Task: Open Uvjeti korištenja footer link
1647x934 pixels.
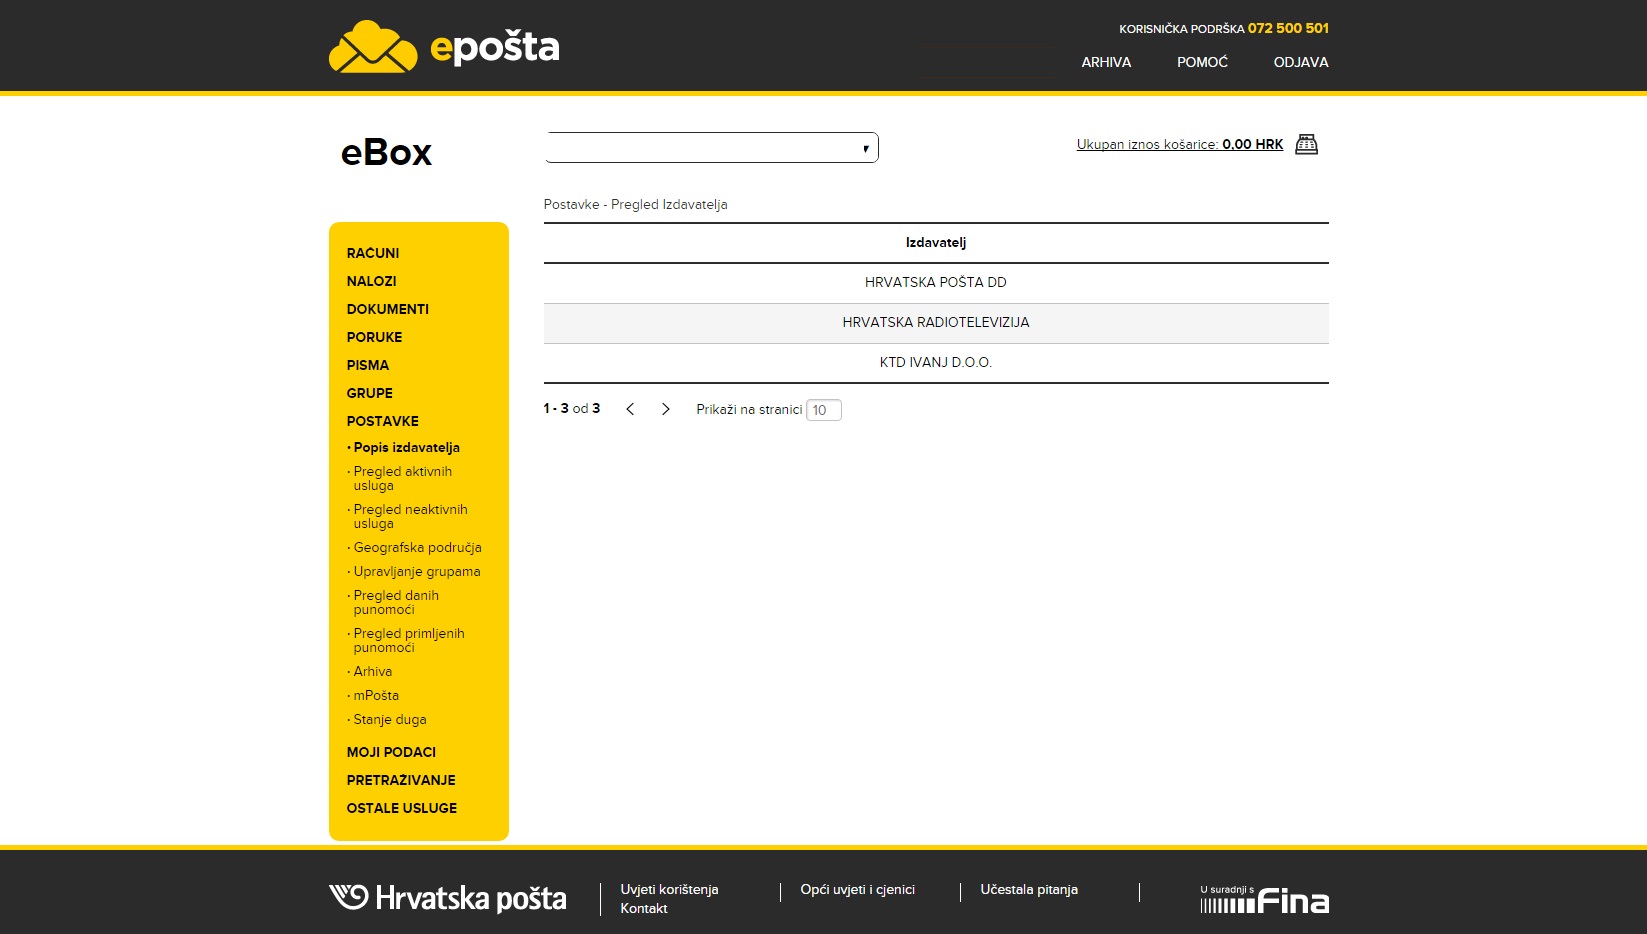Action: [669, 889]
